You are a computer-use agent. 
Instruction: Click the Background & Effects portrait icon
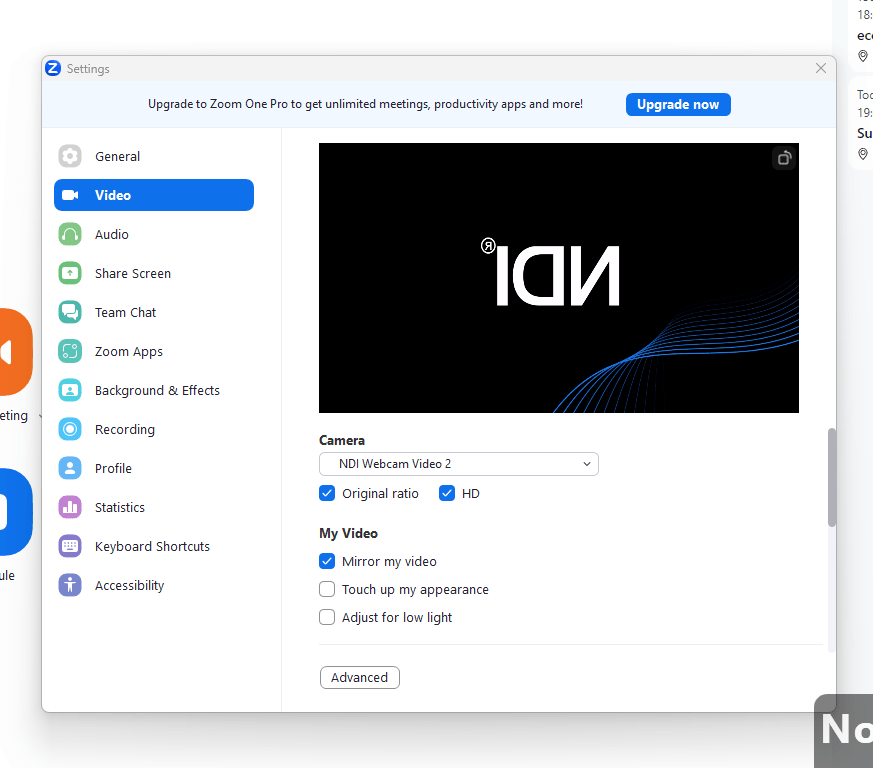coord(70,390)
